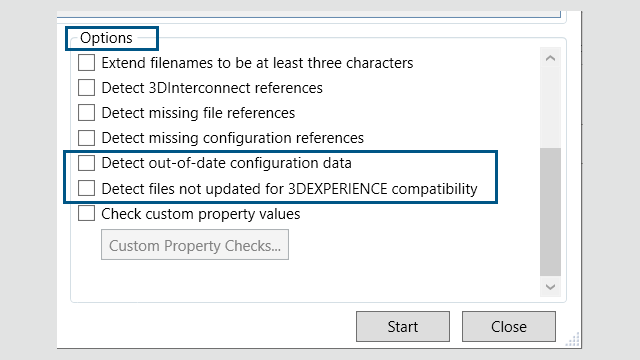Click the partially visible field above Options
This screenshot has height=360, width=640.
[309, 14]
